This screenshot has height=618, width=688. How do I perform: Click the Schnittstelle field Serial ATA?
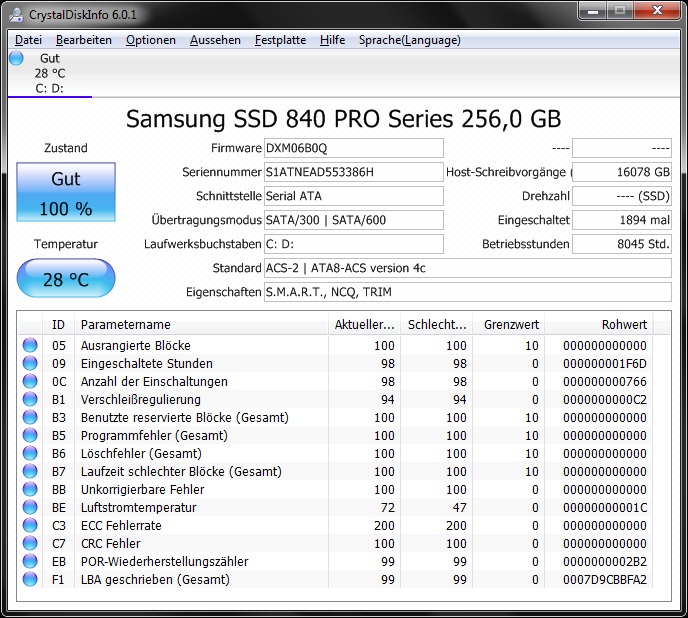pyautogui.click(x=354, y=196)
